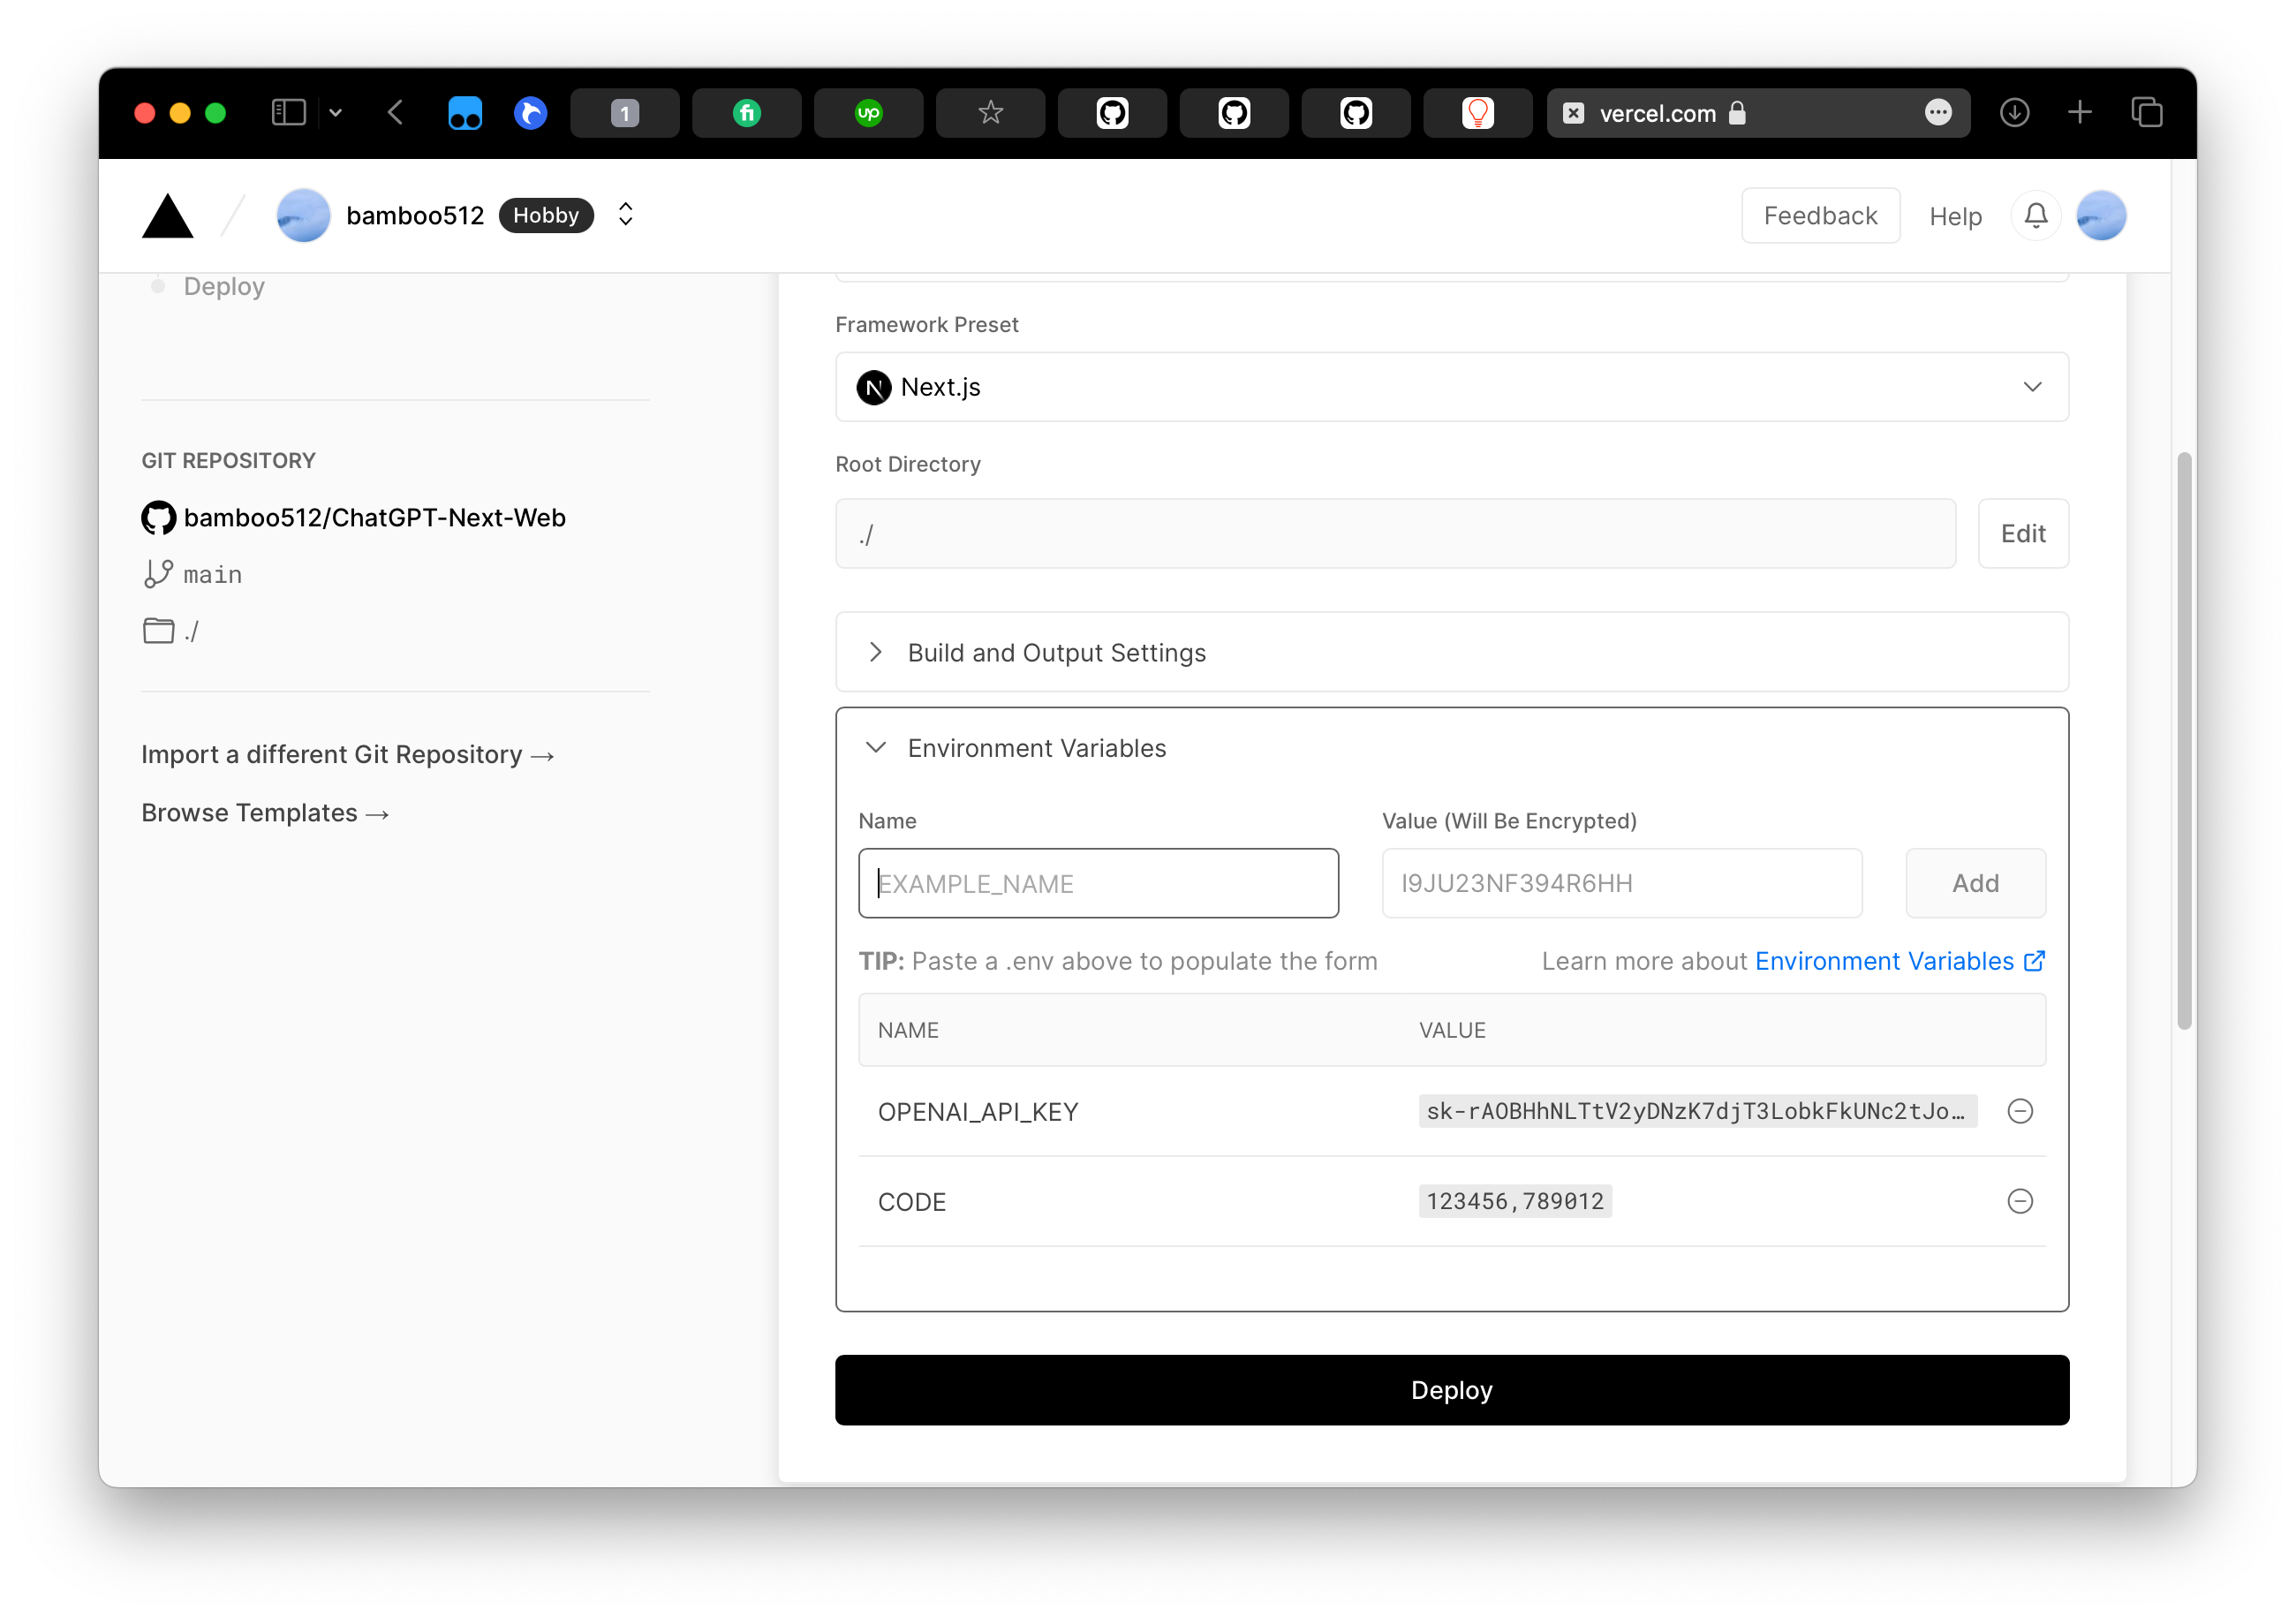
Task: Open the Framework Preset Next.js dropdown
Action: (x=1451, y=387)
